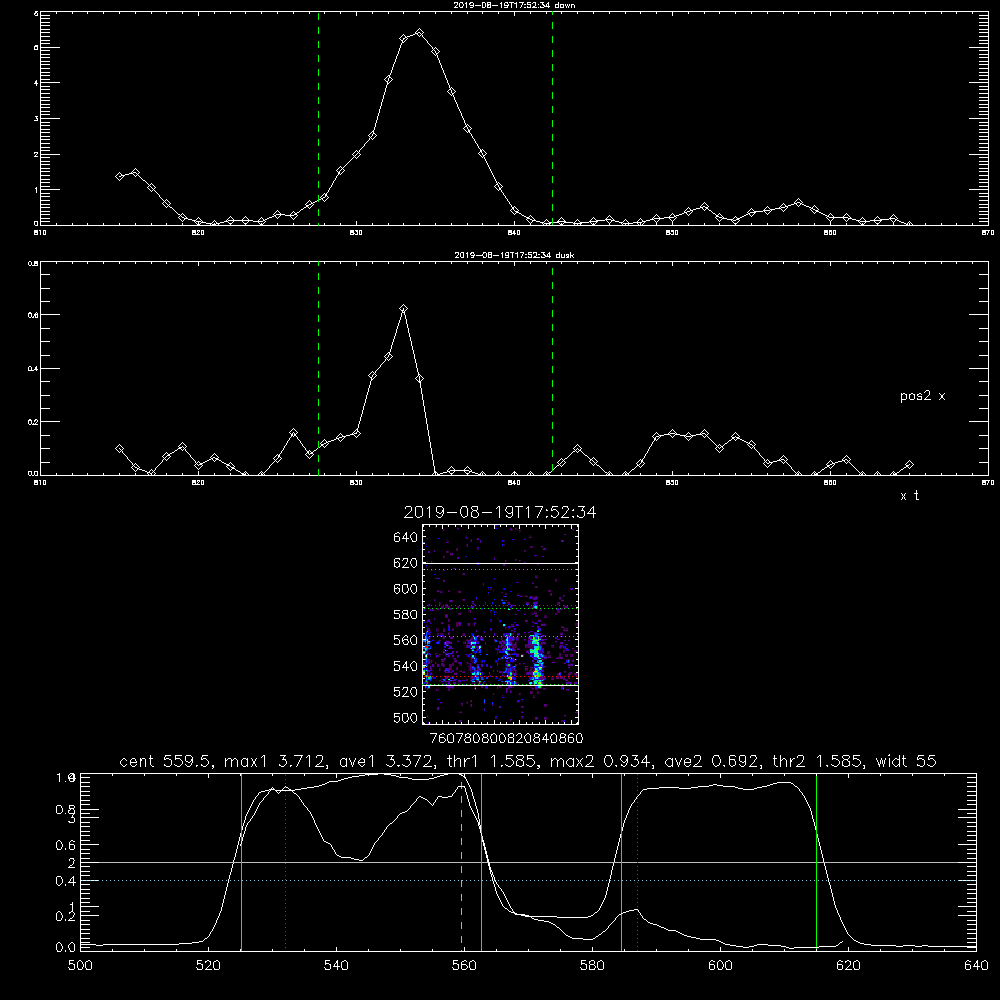The width and height of the screenshot is (1000, 1000).
Task: Click the "2019-08-19T17:52:34 dusk" plot title
Action: tap(514, 255)
